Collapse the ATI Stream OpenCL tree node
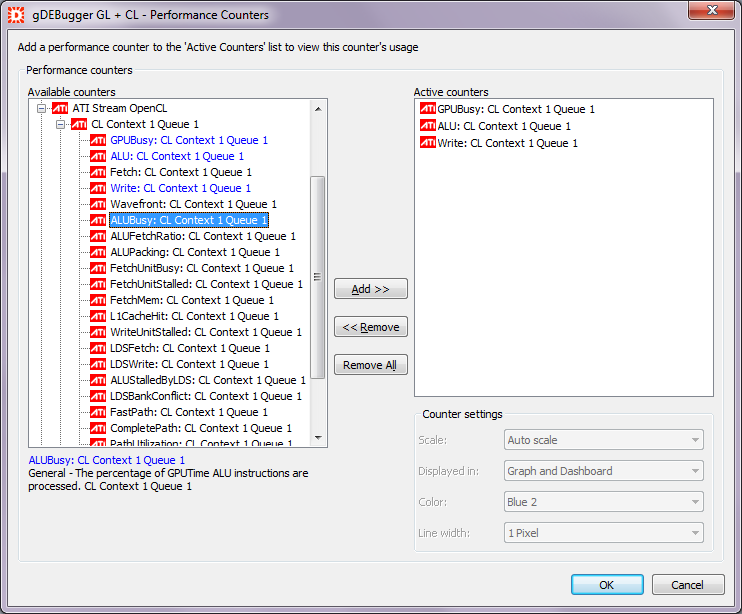742x614 pixels. tap(42, 108)
